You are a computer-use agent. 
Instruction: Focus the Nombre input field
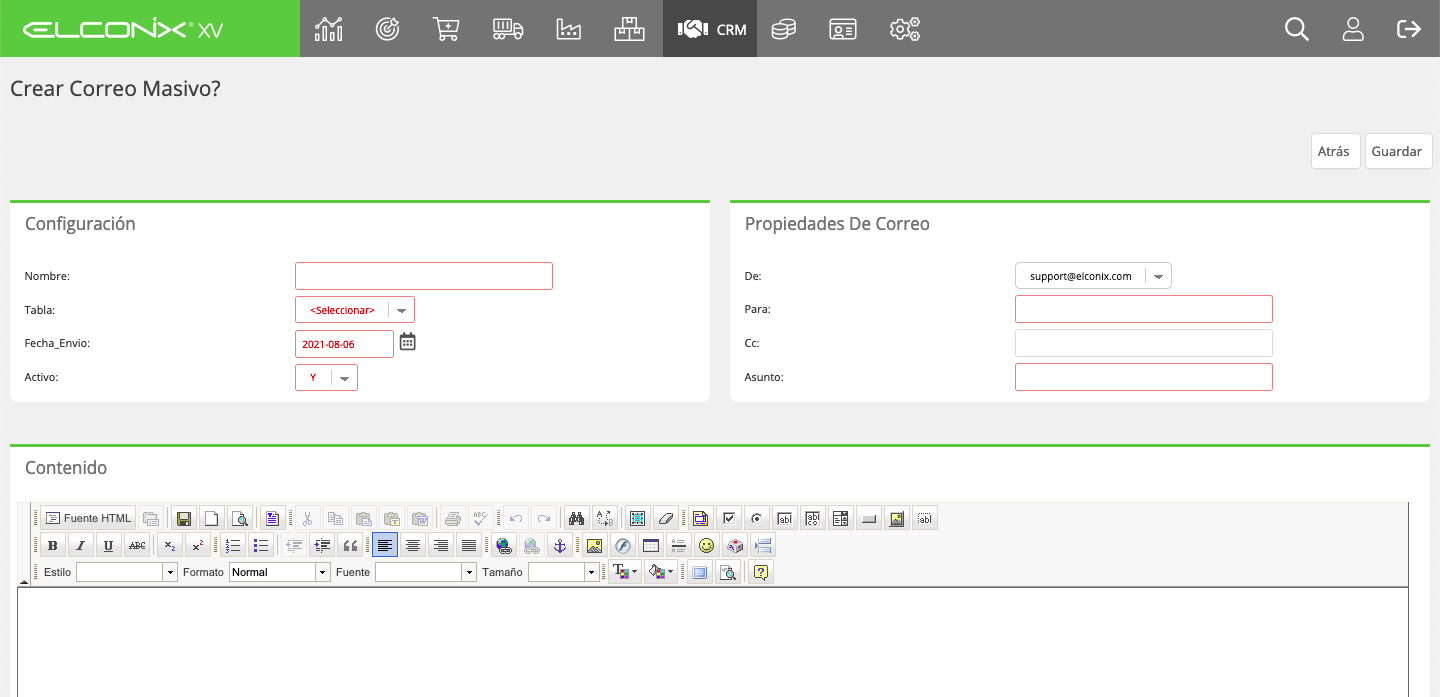click(x=424, y=276)
